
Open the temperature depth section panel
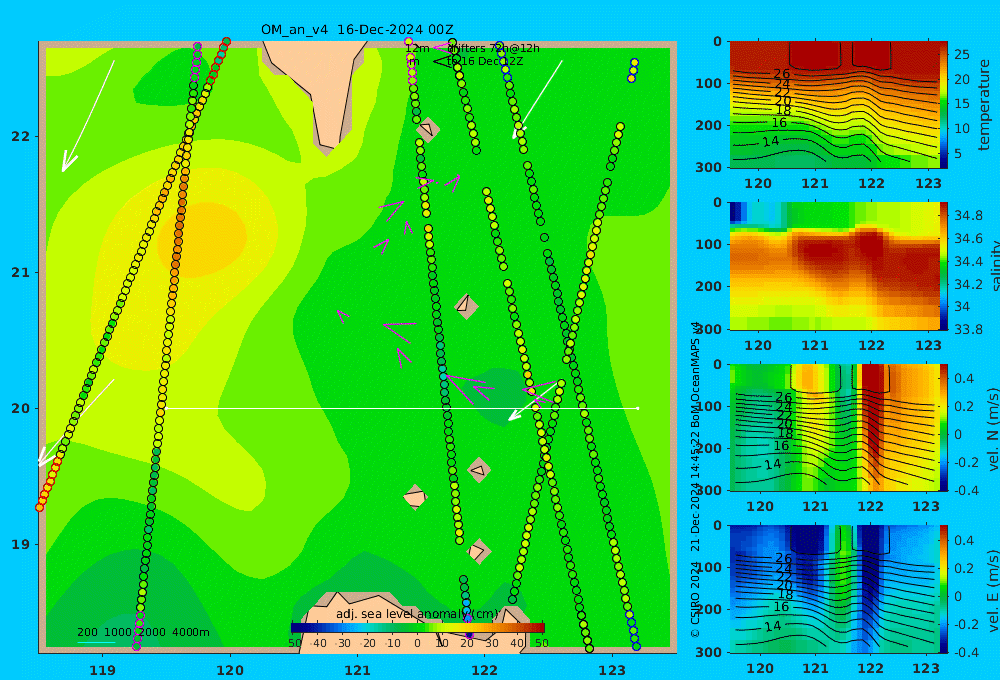834,105
